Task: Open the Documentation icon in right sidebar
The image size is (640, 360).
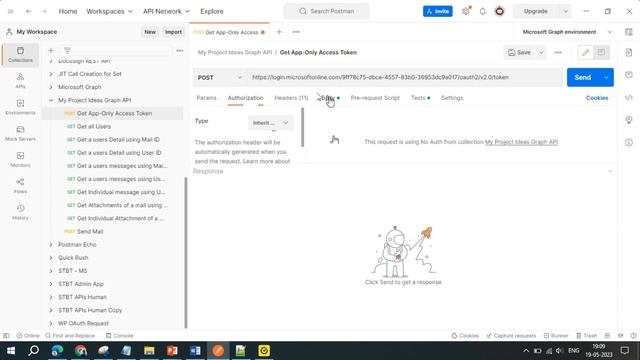Action: coord(629,52)
